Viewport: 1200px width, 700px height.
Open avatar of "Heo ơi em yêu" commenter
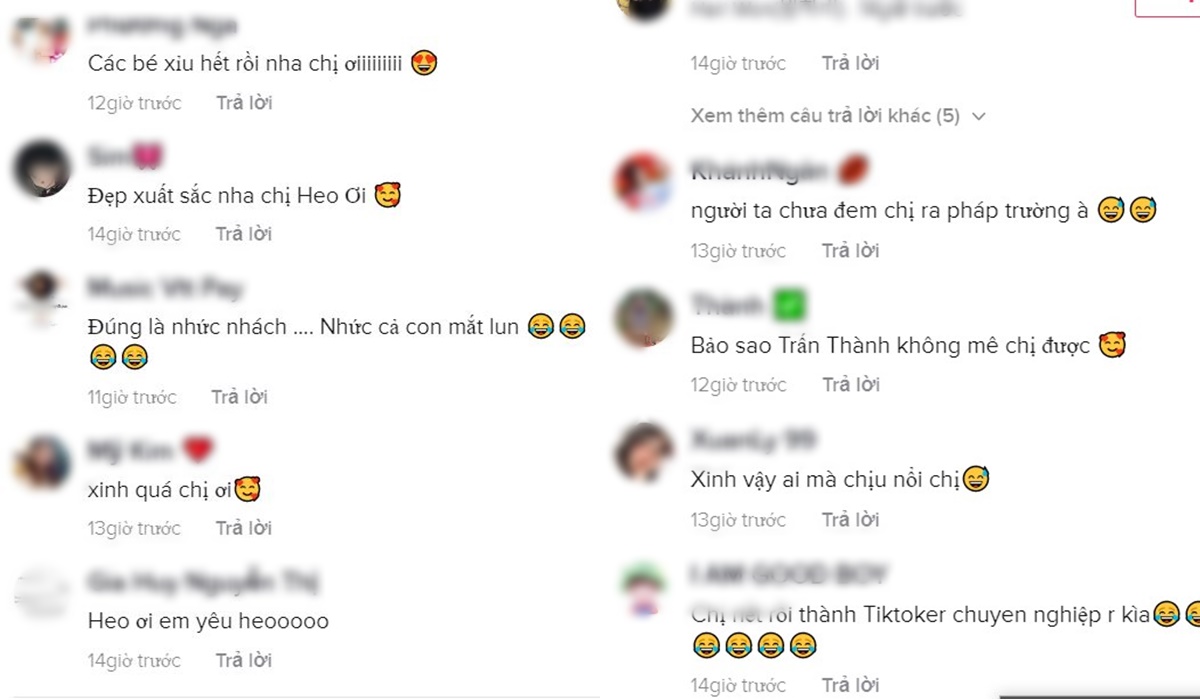[x=42, y=592]
